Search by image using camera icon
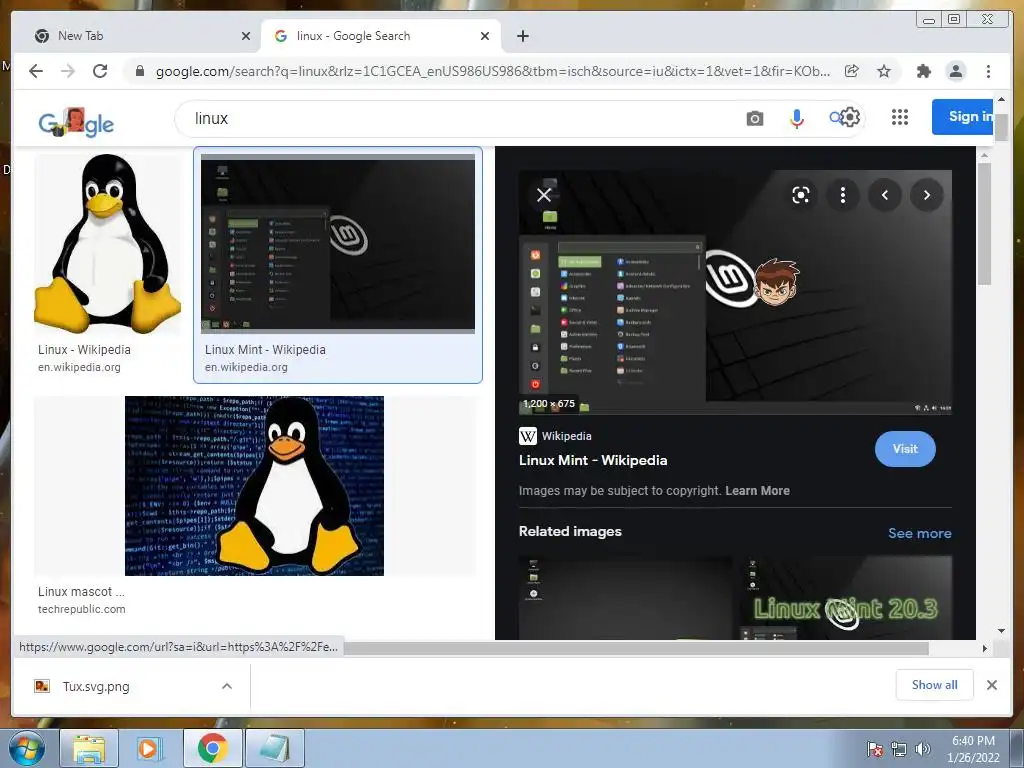The height and width of the screenshot is (768, 1024). (x=755, y=118)
